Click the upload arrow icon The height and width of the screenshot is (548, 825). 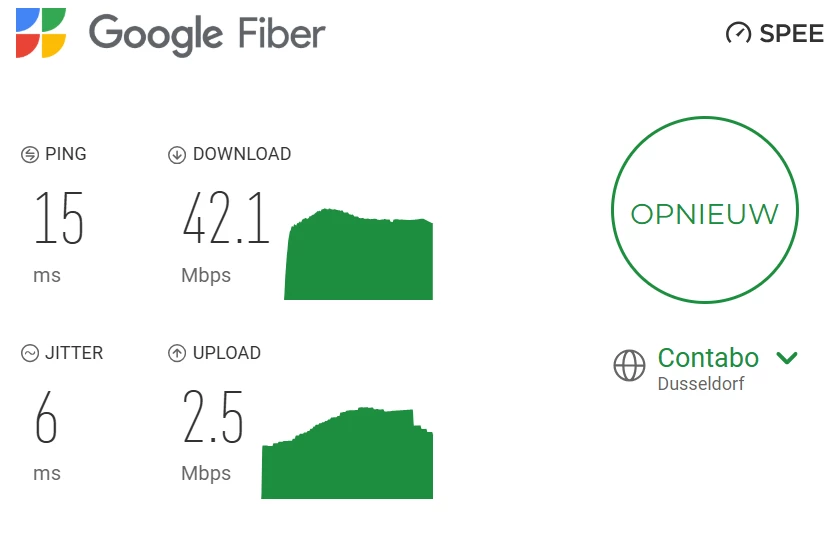pos(177,353)
